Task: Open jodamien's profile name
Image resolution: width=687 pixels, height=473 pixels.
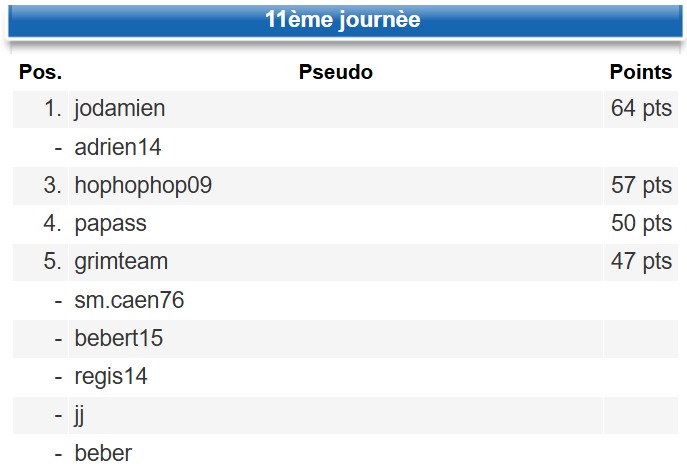Action: click(x=120, y=109)
